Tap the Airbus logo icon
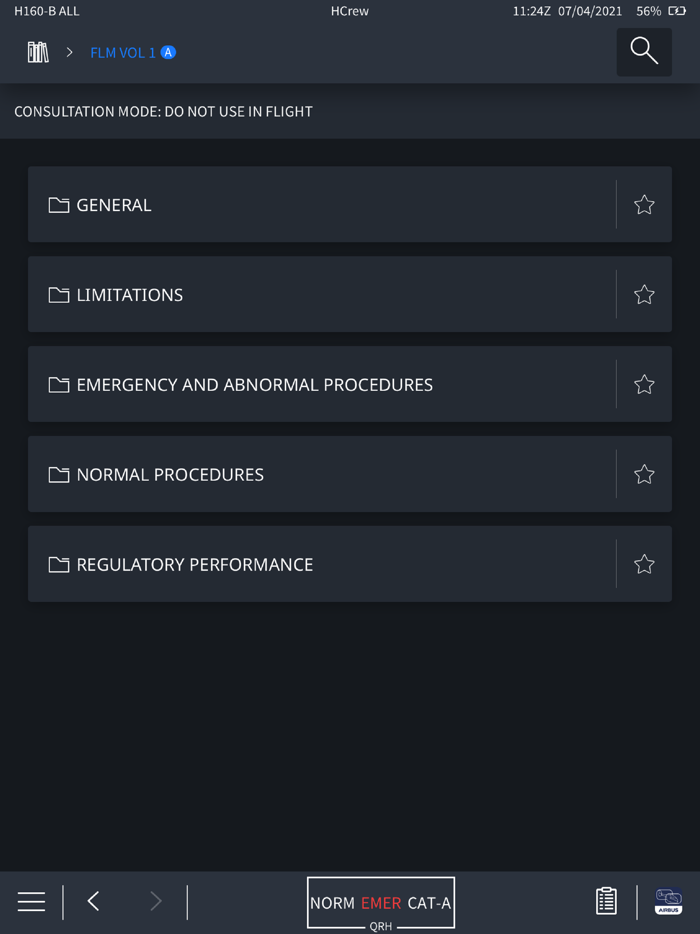 point(668,901)
